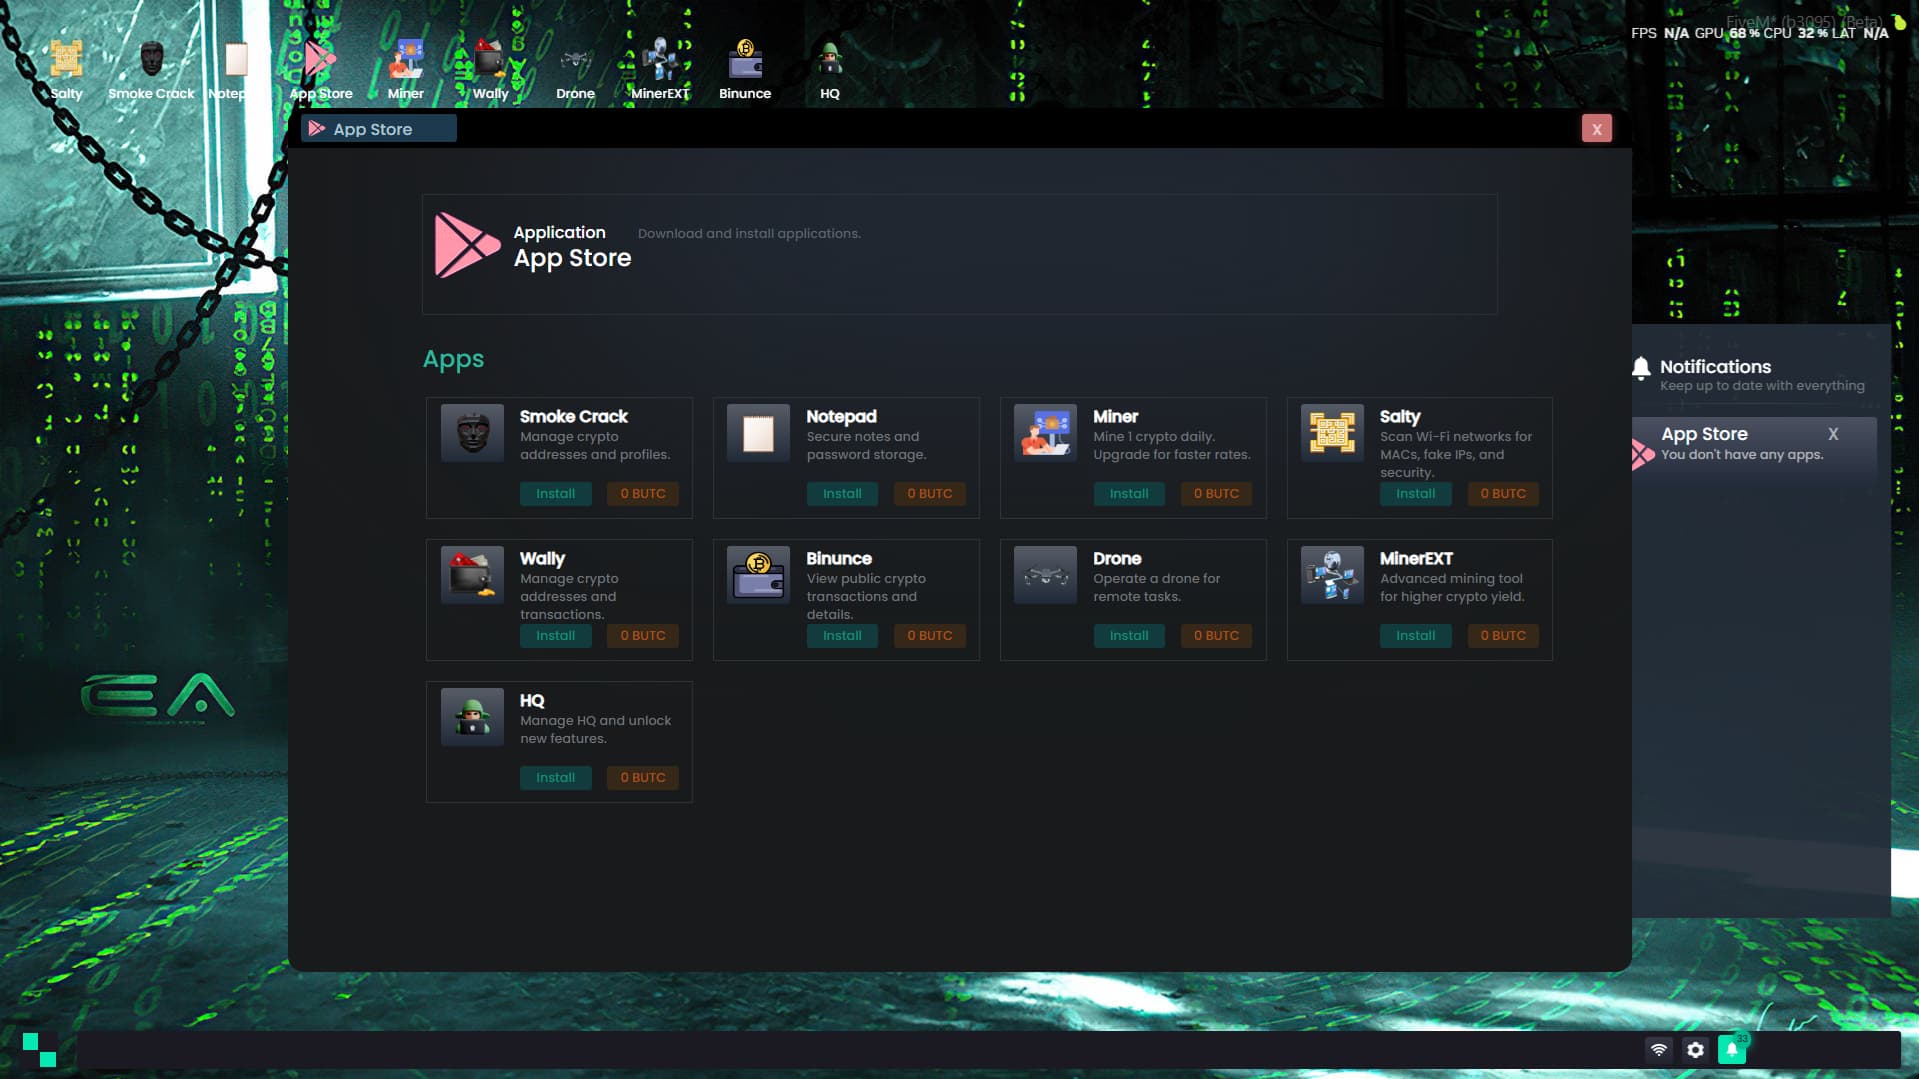This screenshot has width=1919, height=1079.
Task: Open the settings gear in the taskbar
Action: point(1696,1050)
